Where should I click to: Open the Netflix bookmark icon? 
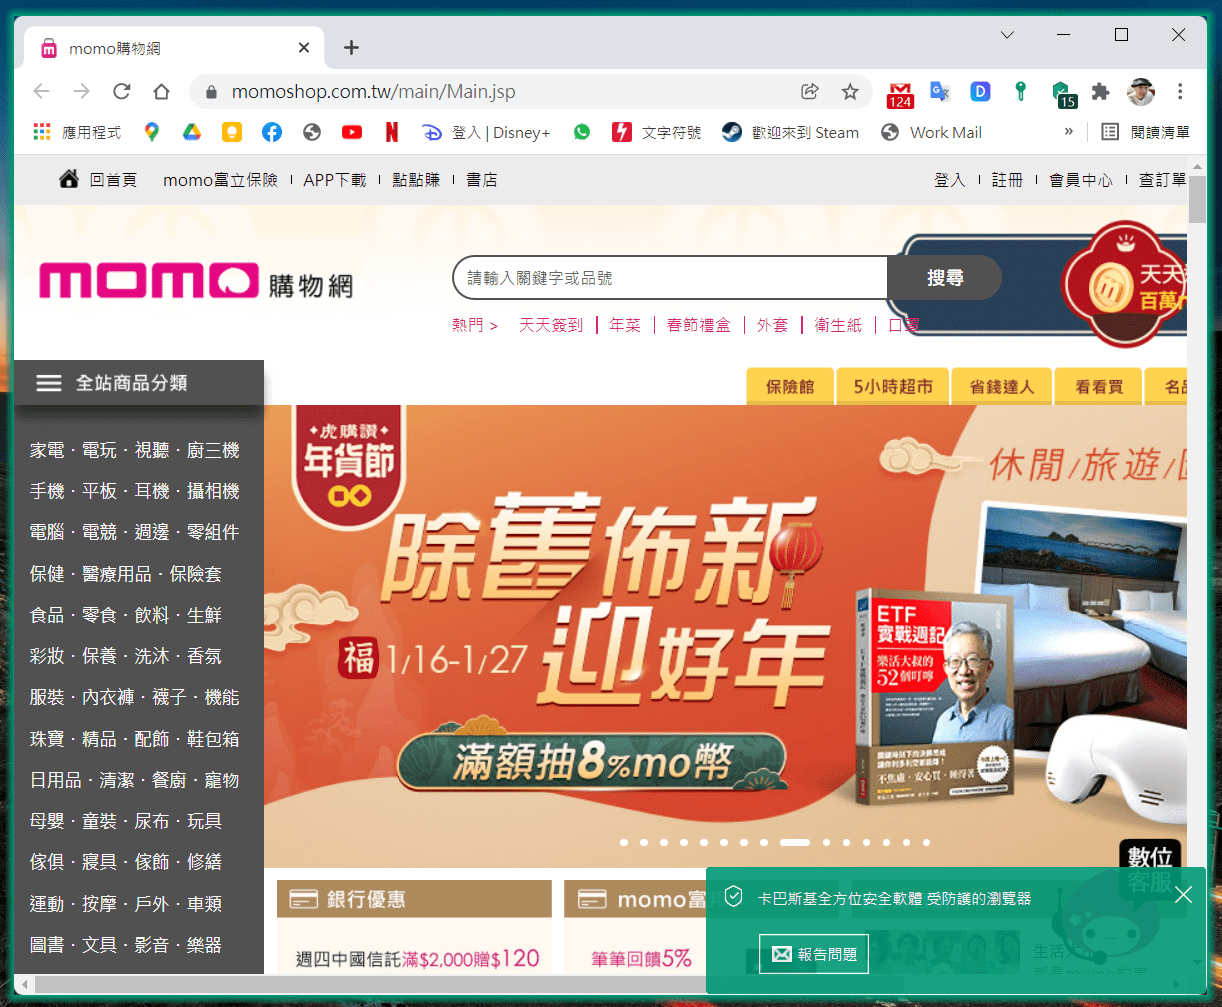tap(392, 132)
